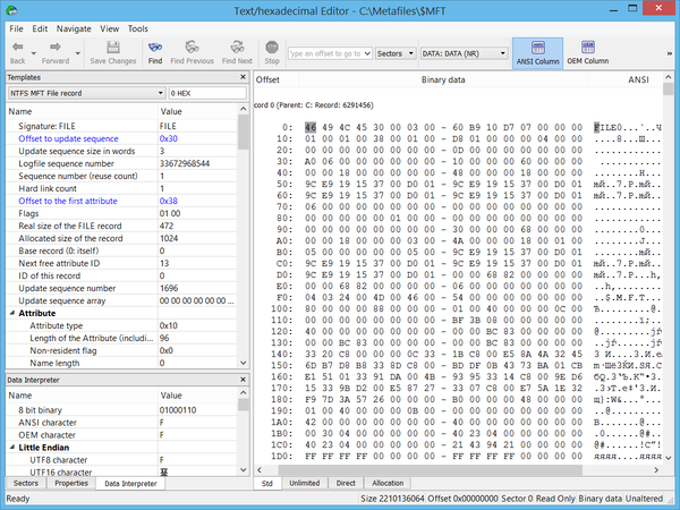Click the template offset 0 HEX field
Viewport: 680px width, 510px height.
(x=207, y=93)
